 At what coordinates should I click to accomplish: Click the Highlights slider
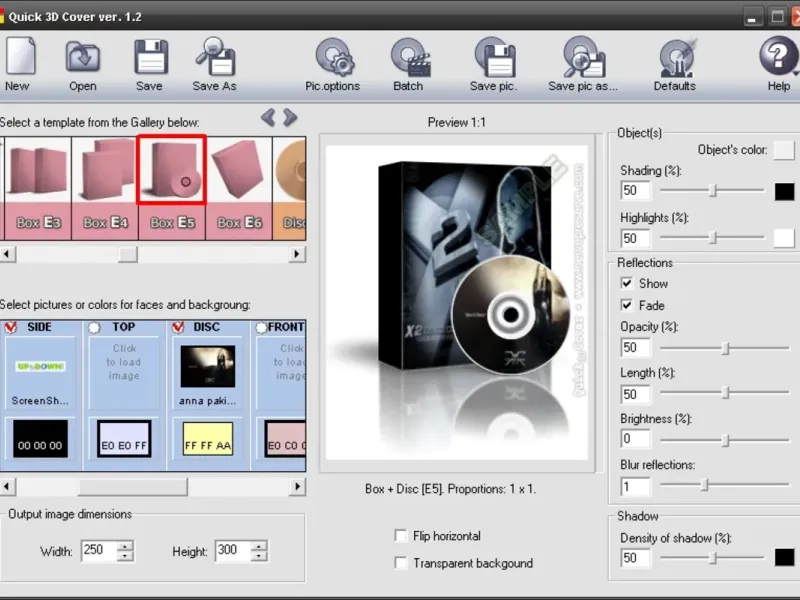pyautogui.click(x=712, y=237)
